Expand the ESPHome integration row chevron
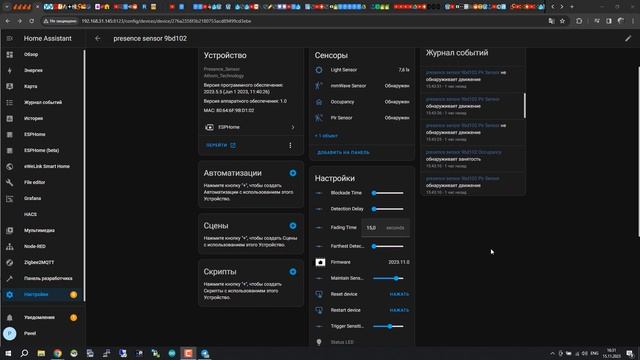Screen dimensions: 640x360 (293, 127)
